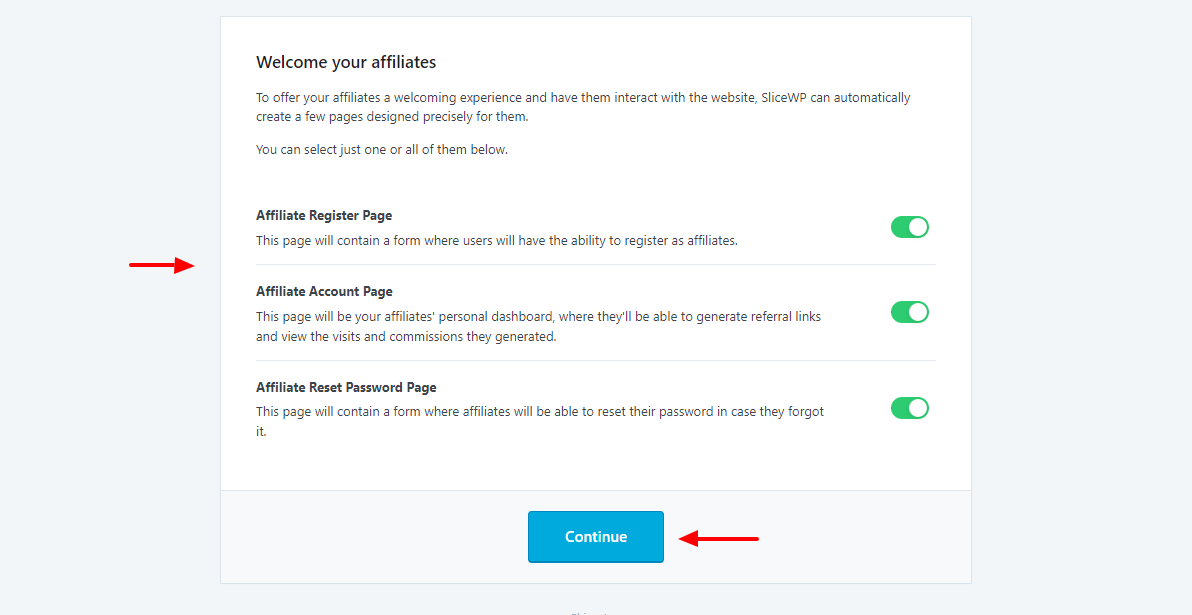Select the Affiliate Reset Password Page label
This screenshot has height=615, width=1192.
tap(346, 387)
